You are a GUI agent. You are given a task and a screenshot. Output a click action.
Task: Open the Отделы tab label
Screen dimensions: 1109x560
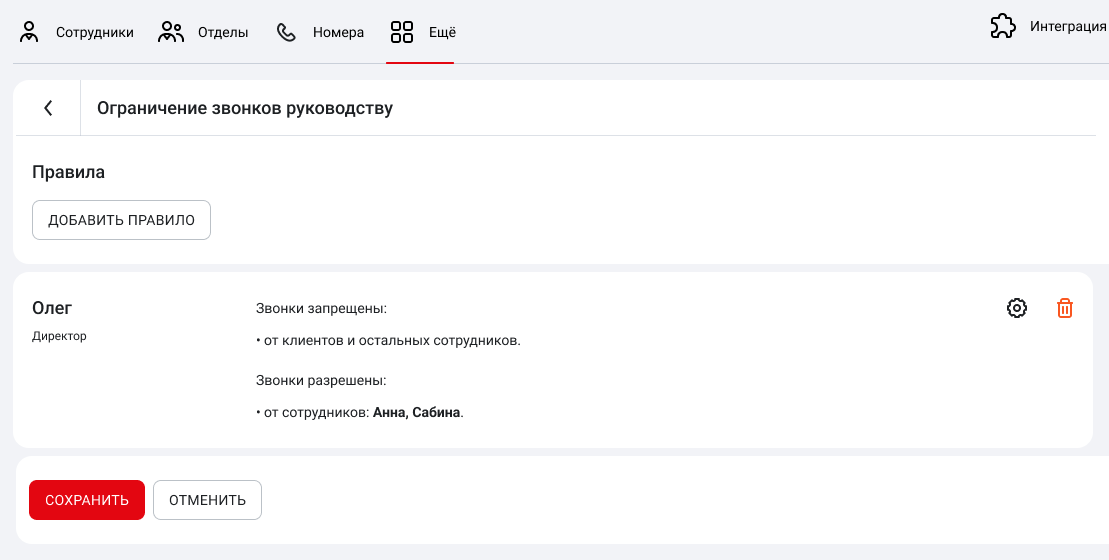point(223,32)
